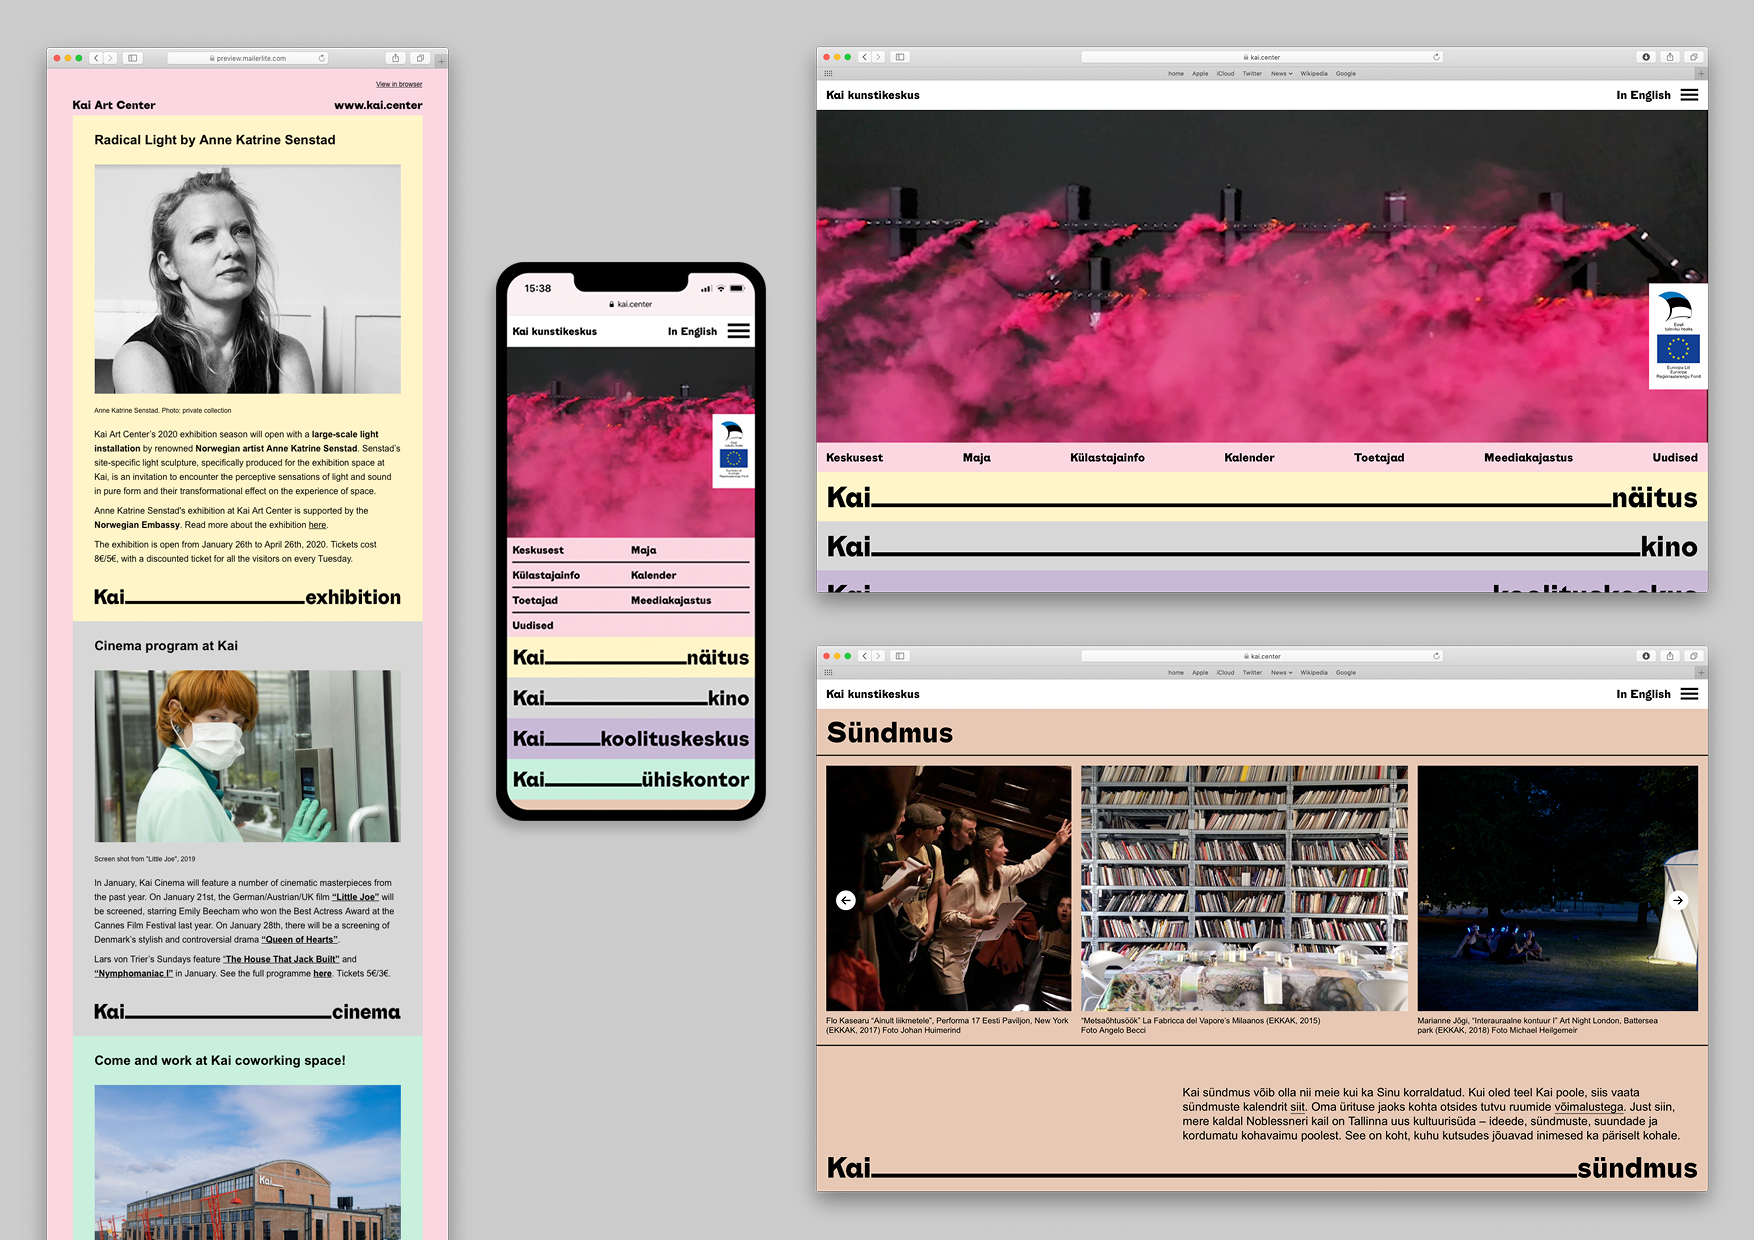Open the "Queen of Hearts" film link
Image resolution: width=1754 pixels, height=1240 pixels.
click(x=300, y=939)
